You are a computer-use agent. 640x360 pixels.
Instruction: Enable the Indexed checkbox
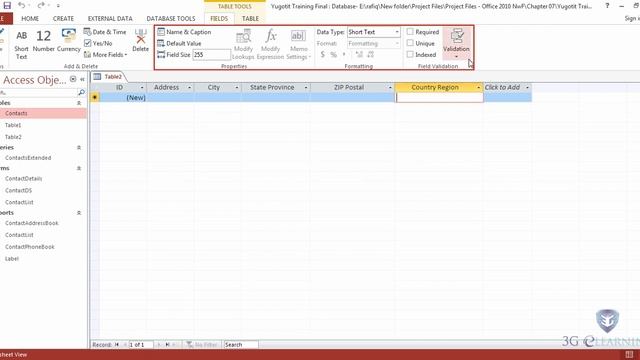(x=410, y=54)
